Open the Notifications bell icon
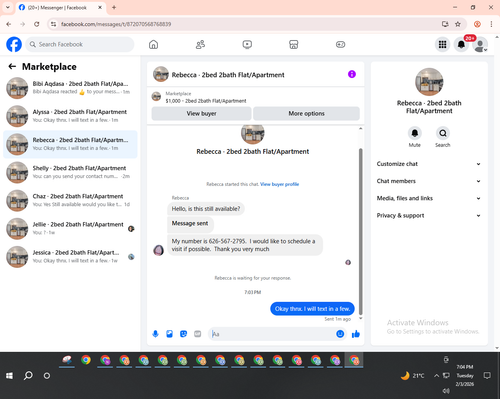 pyautogui.click(x=461, y=44)
